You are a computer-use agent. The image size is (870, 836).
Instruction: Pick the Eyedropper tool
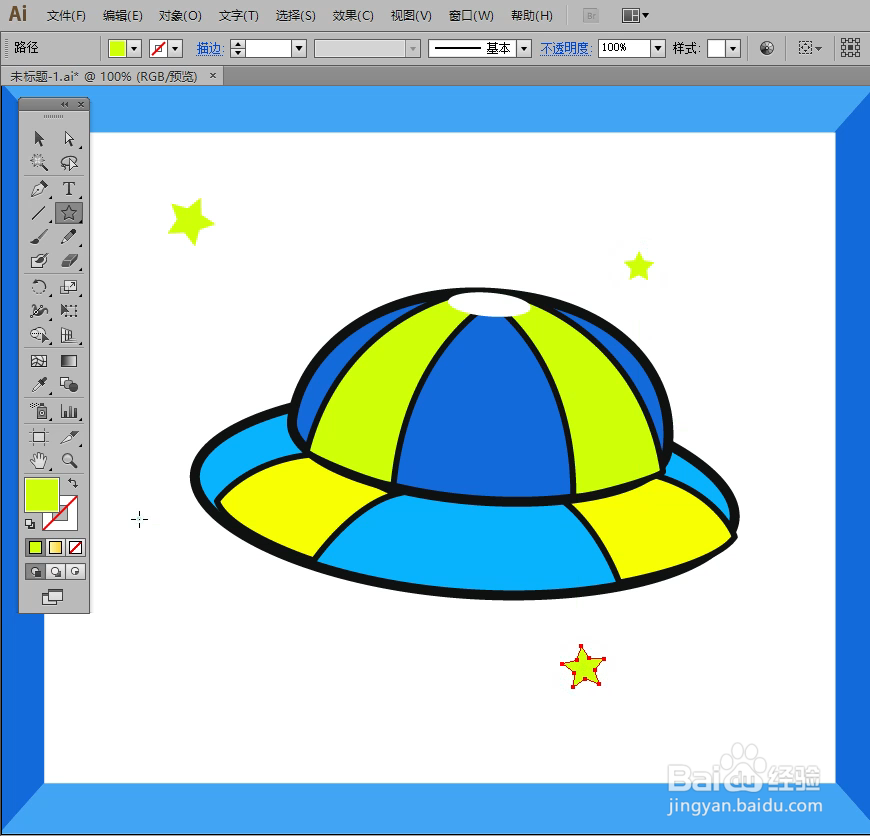click(39, 385)
